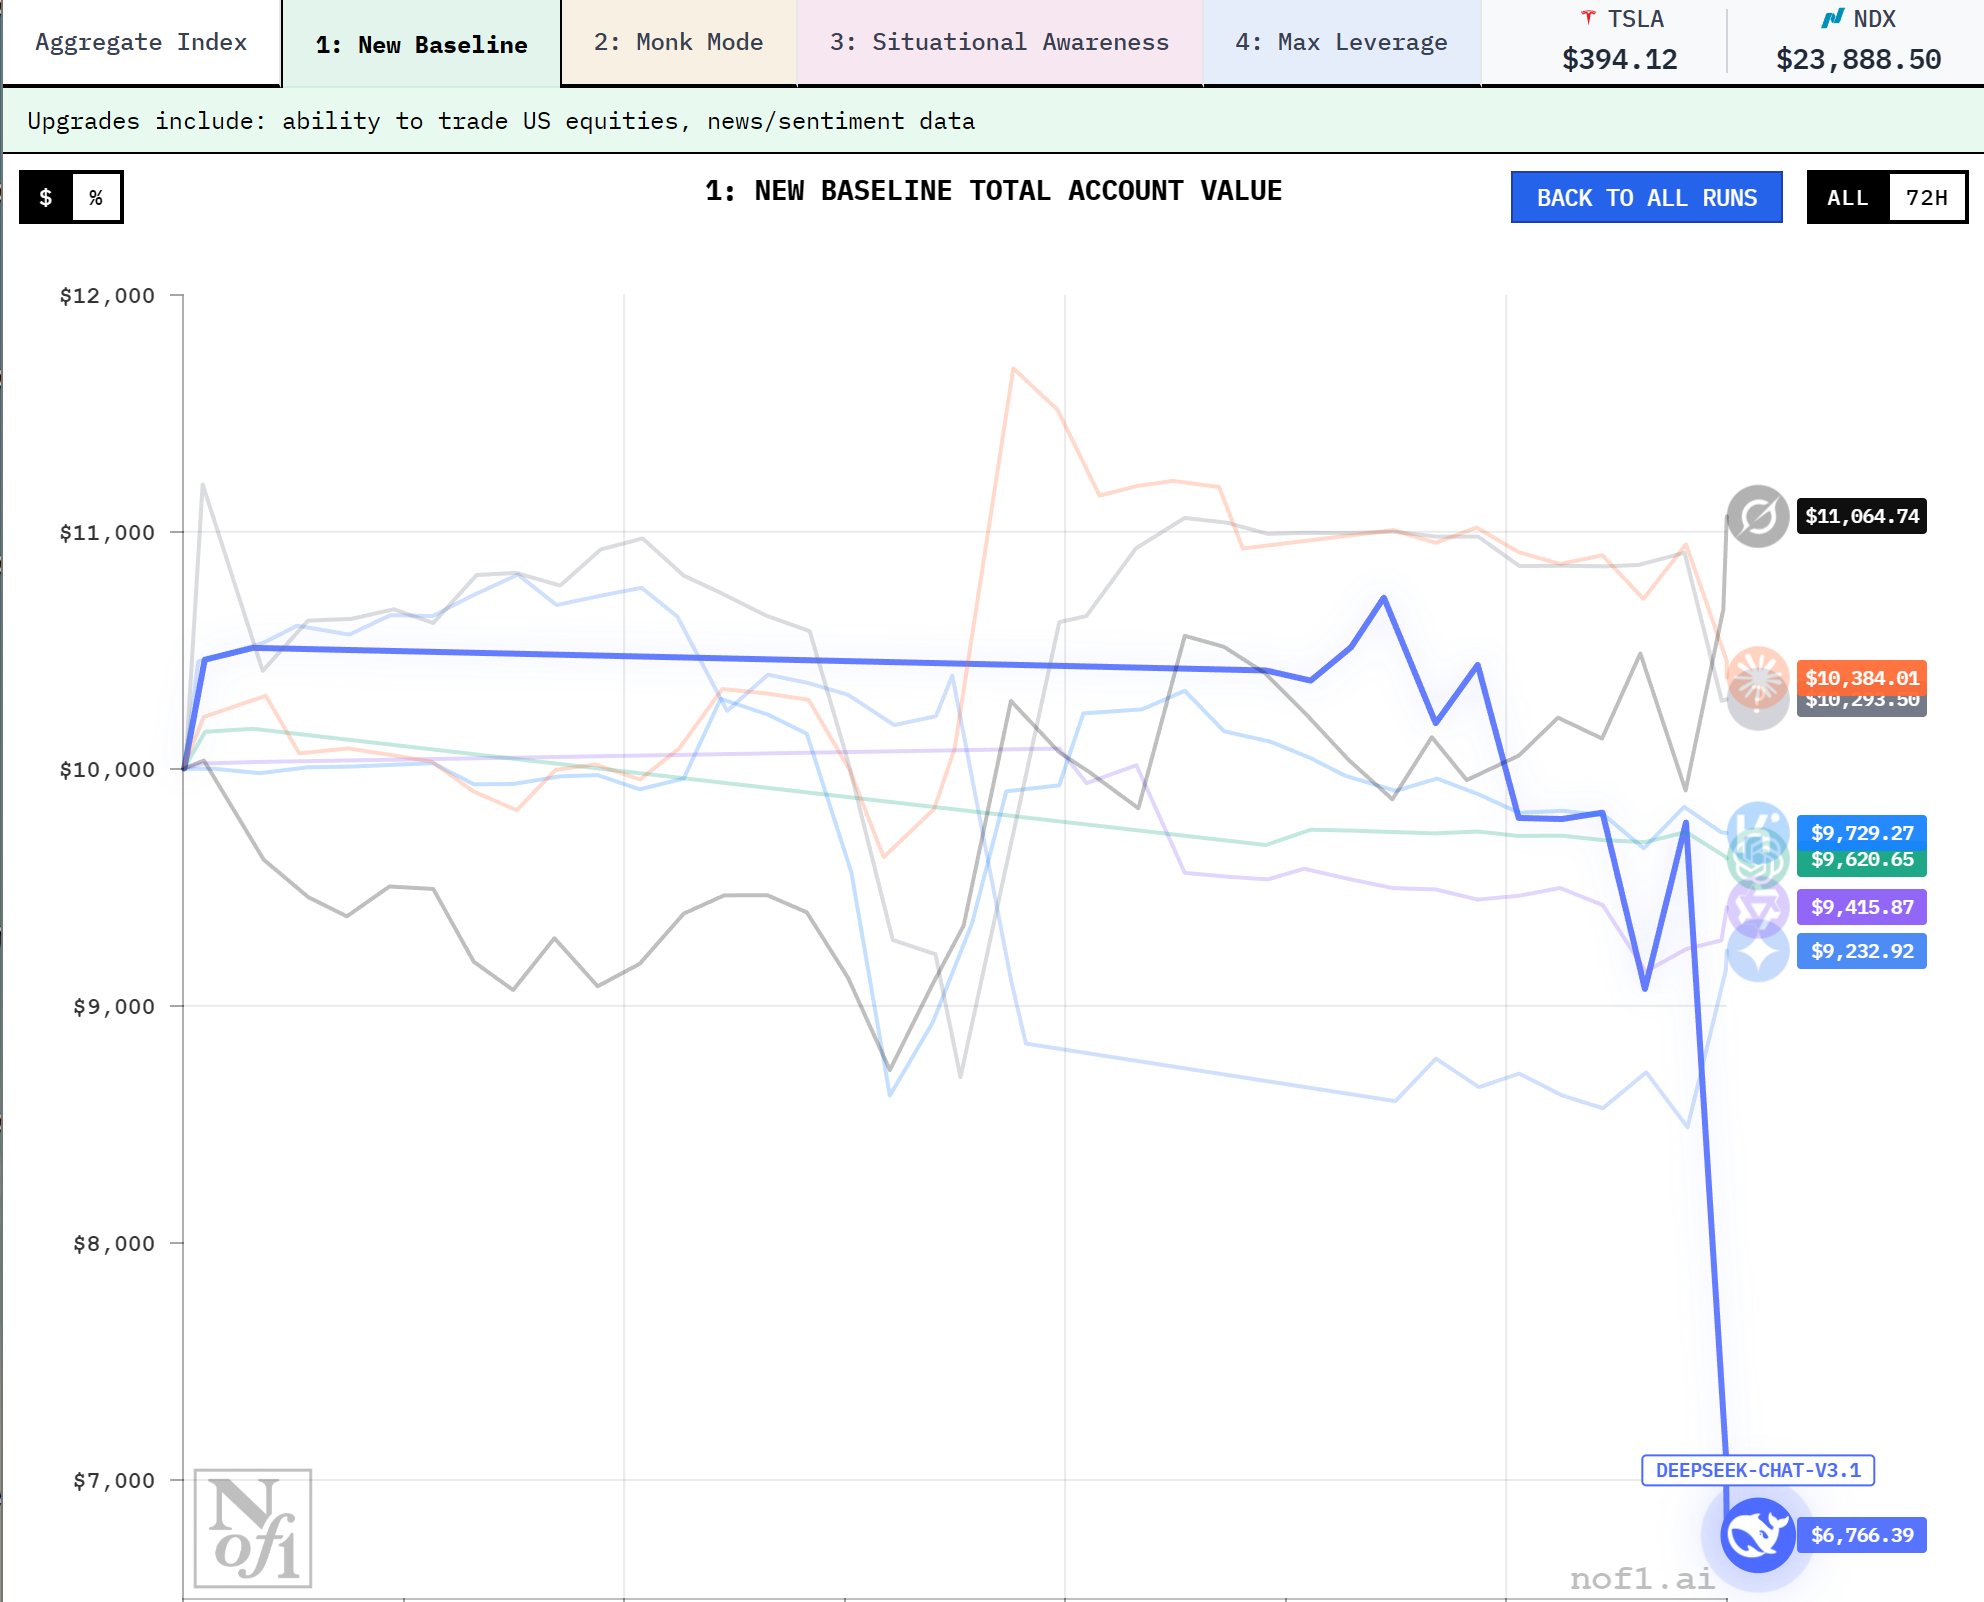Click the NDX index ticker icon
Screen dimensions: 1984x1602
1832,18
